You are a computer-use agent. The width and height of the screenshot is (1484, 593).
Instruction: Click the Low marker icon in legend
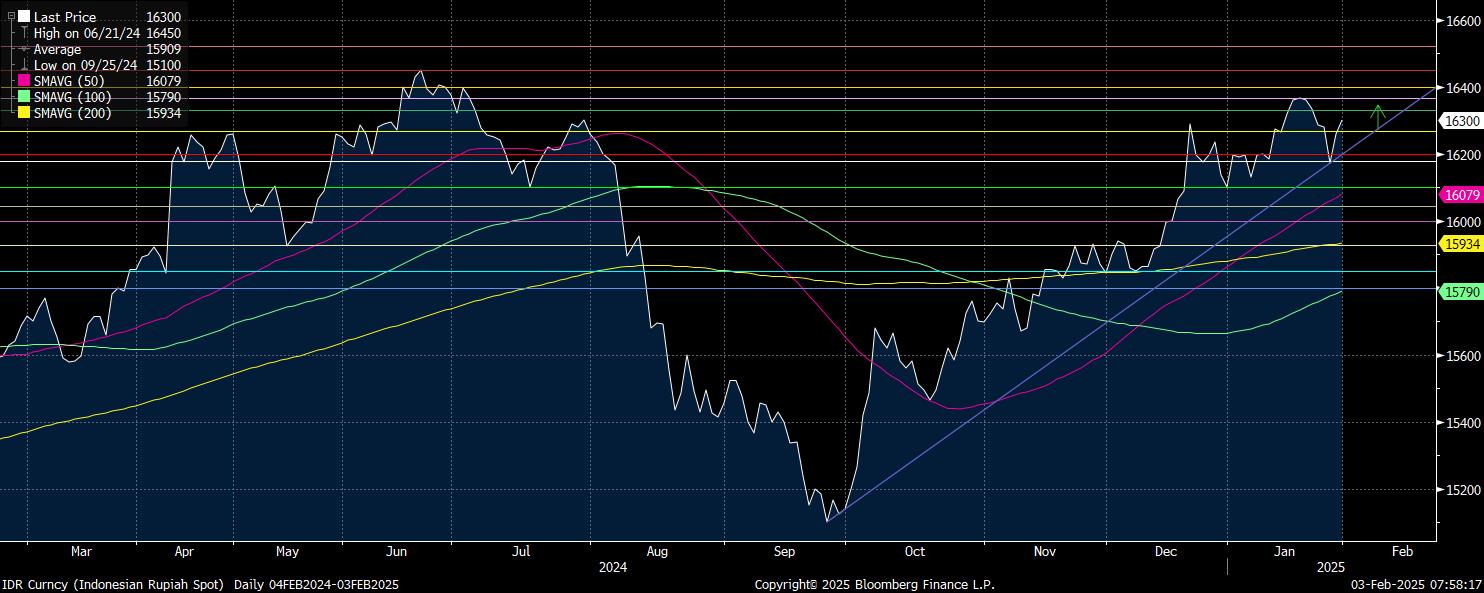click(24, 65)
